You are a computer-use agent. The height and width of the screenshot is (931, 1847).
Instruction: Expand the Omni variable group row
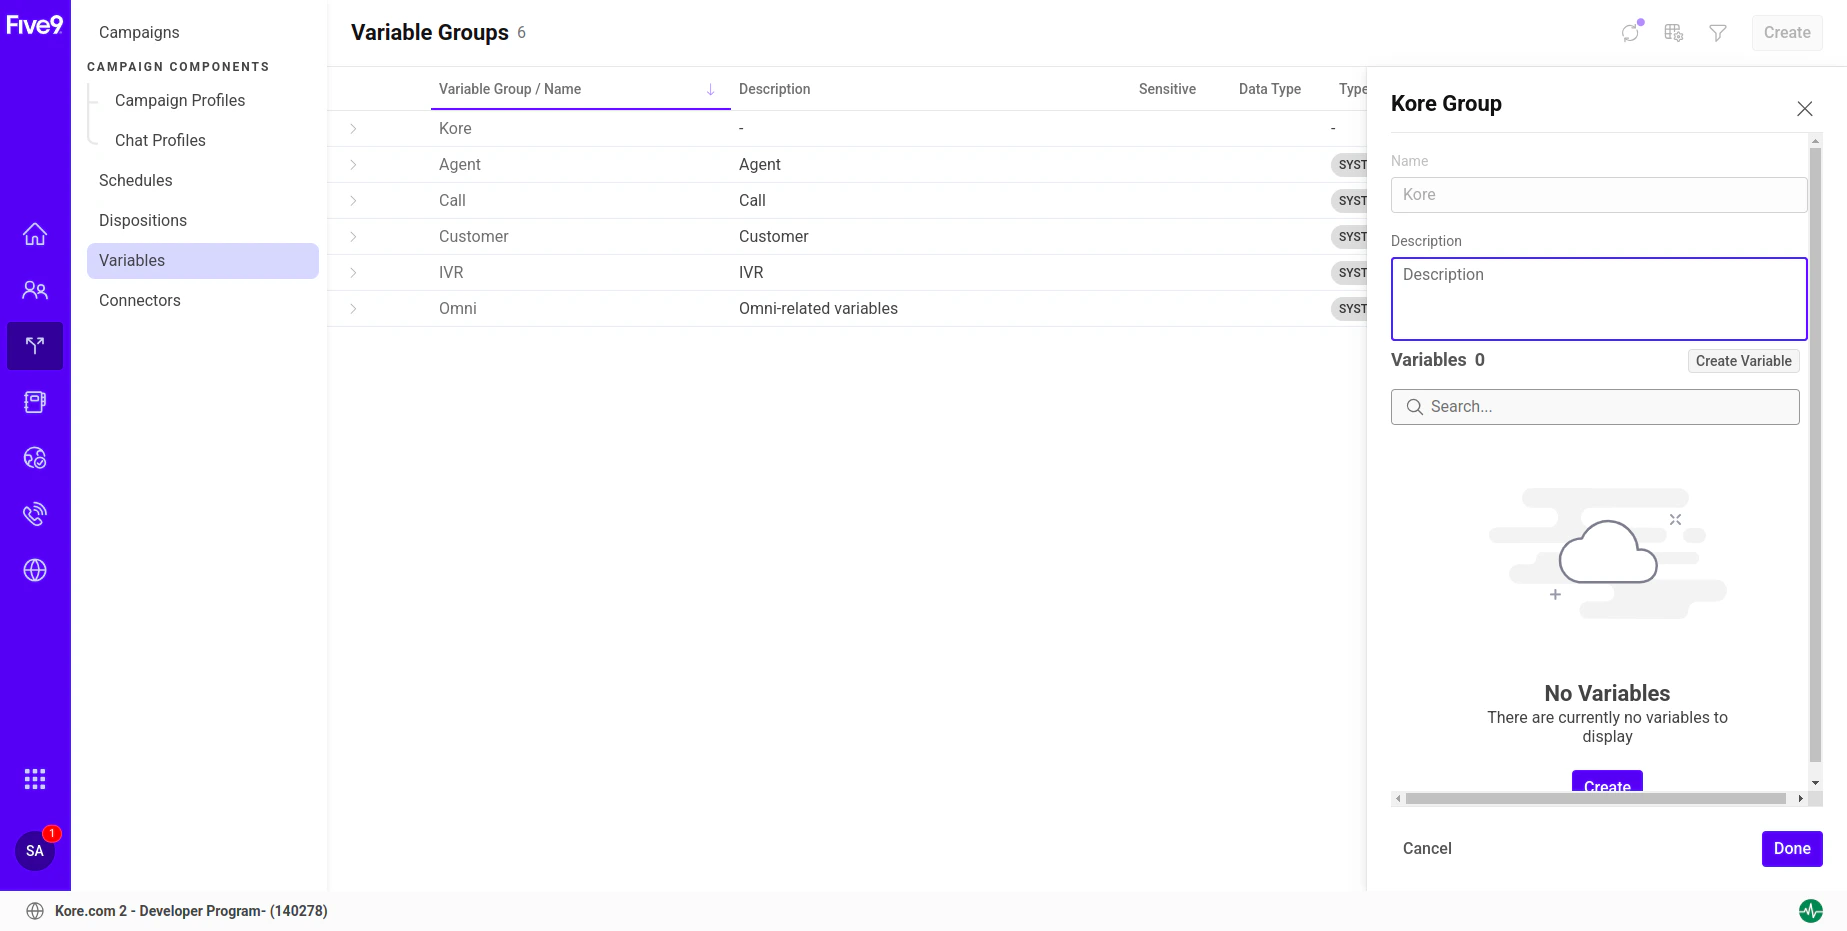click(353, 309)
